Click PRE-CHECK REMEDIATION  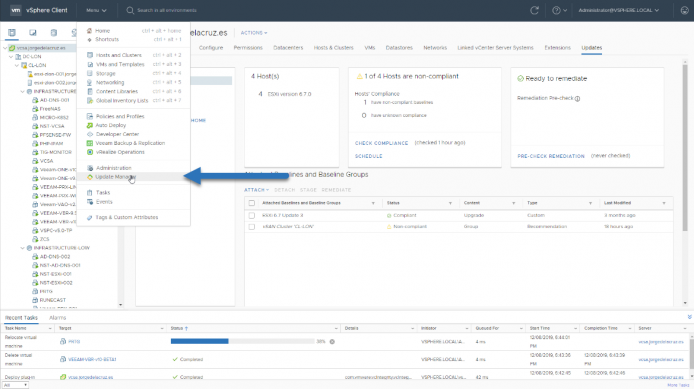[x=551, y=156]
